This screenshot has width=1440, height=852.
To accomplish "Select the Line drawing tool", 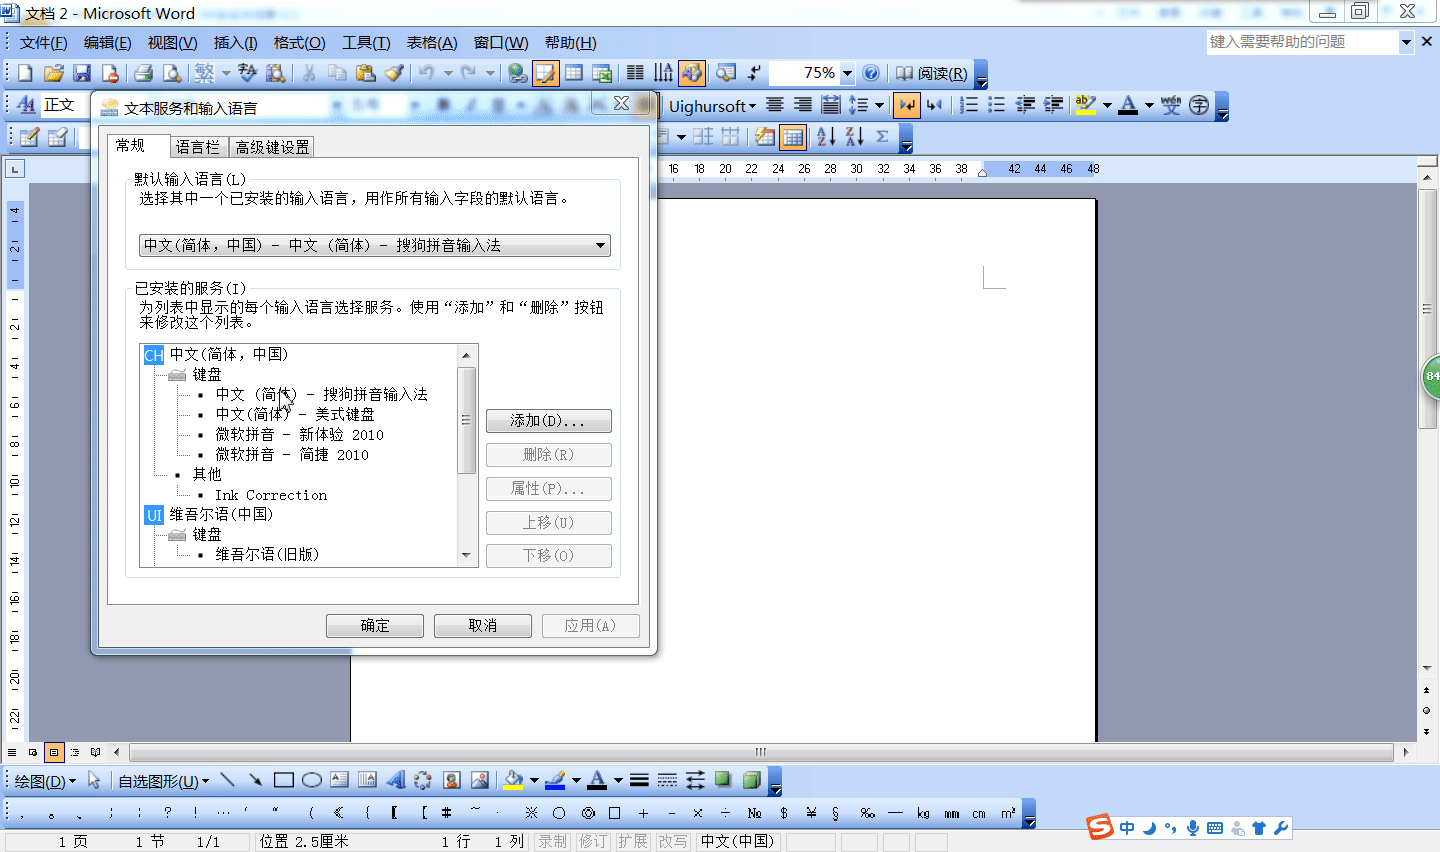I will click(x=227, y=780).
